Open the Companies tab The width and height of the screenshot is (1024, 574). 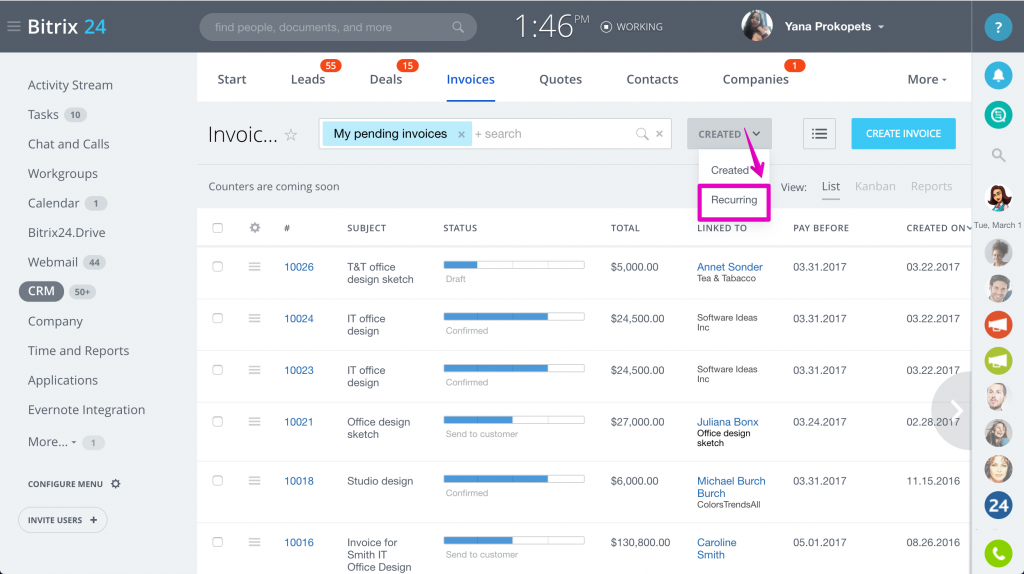coord(755,79)
